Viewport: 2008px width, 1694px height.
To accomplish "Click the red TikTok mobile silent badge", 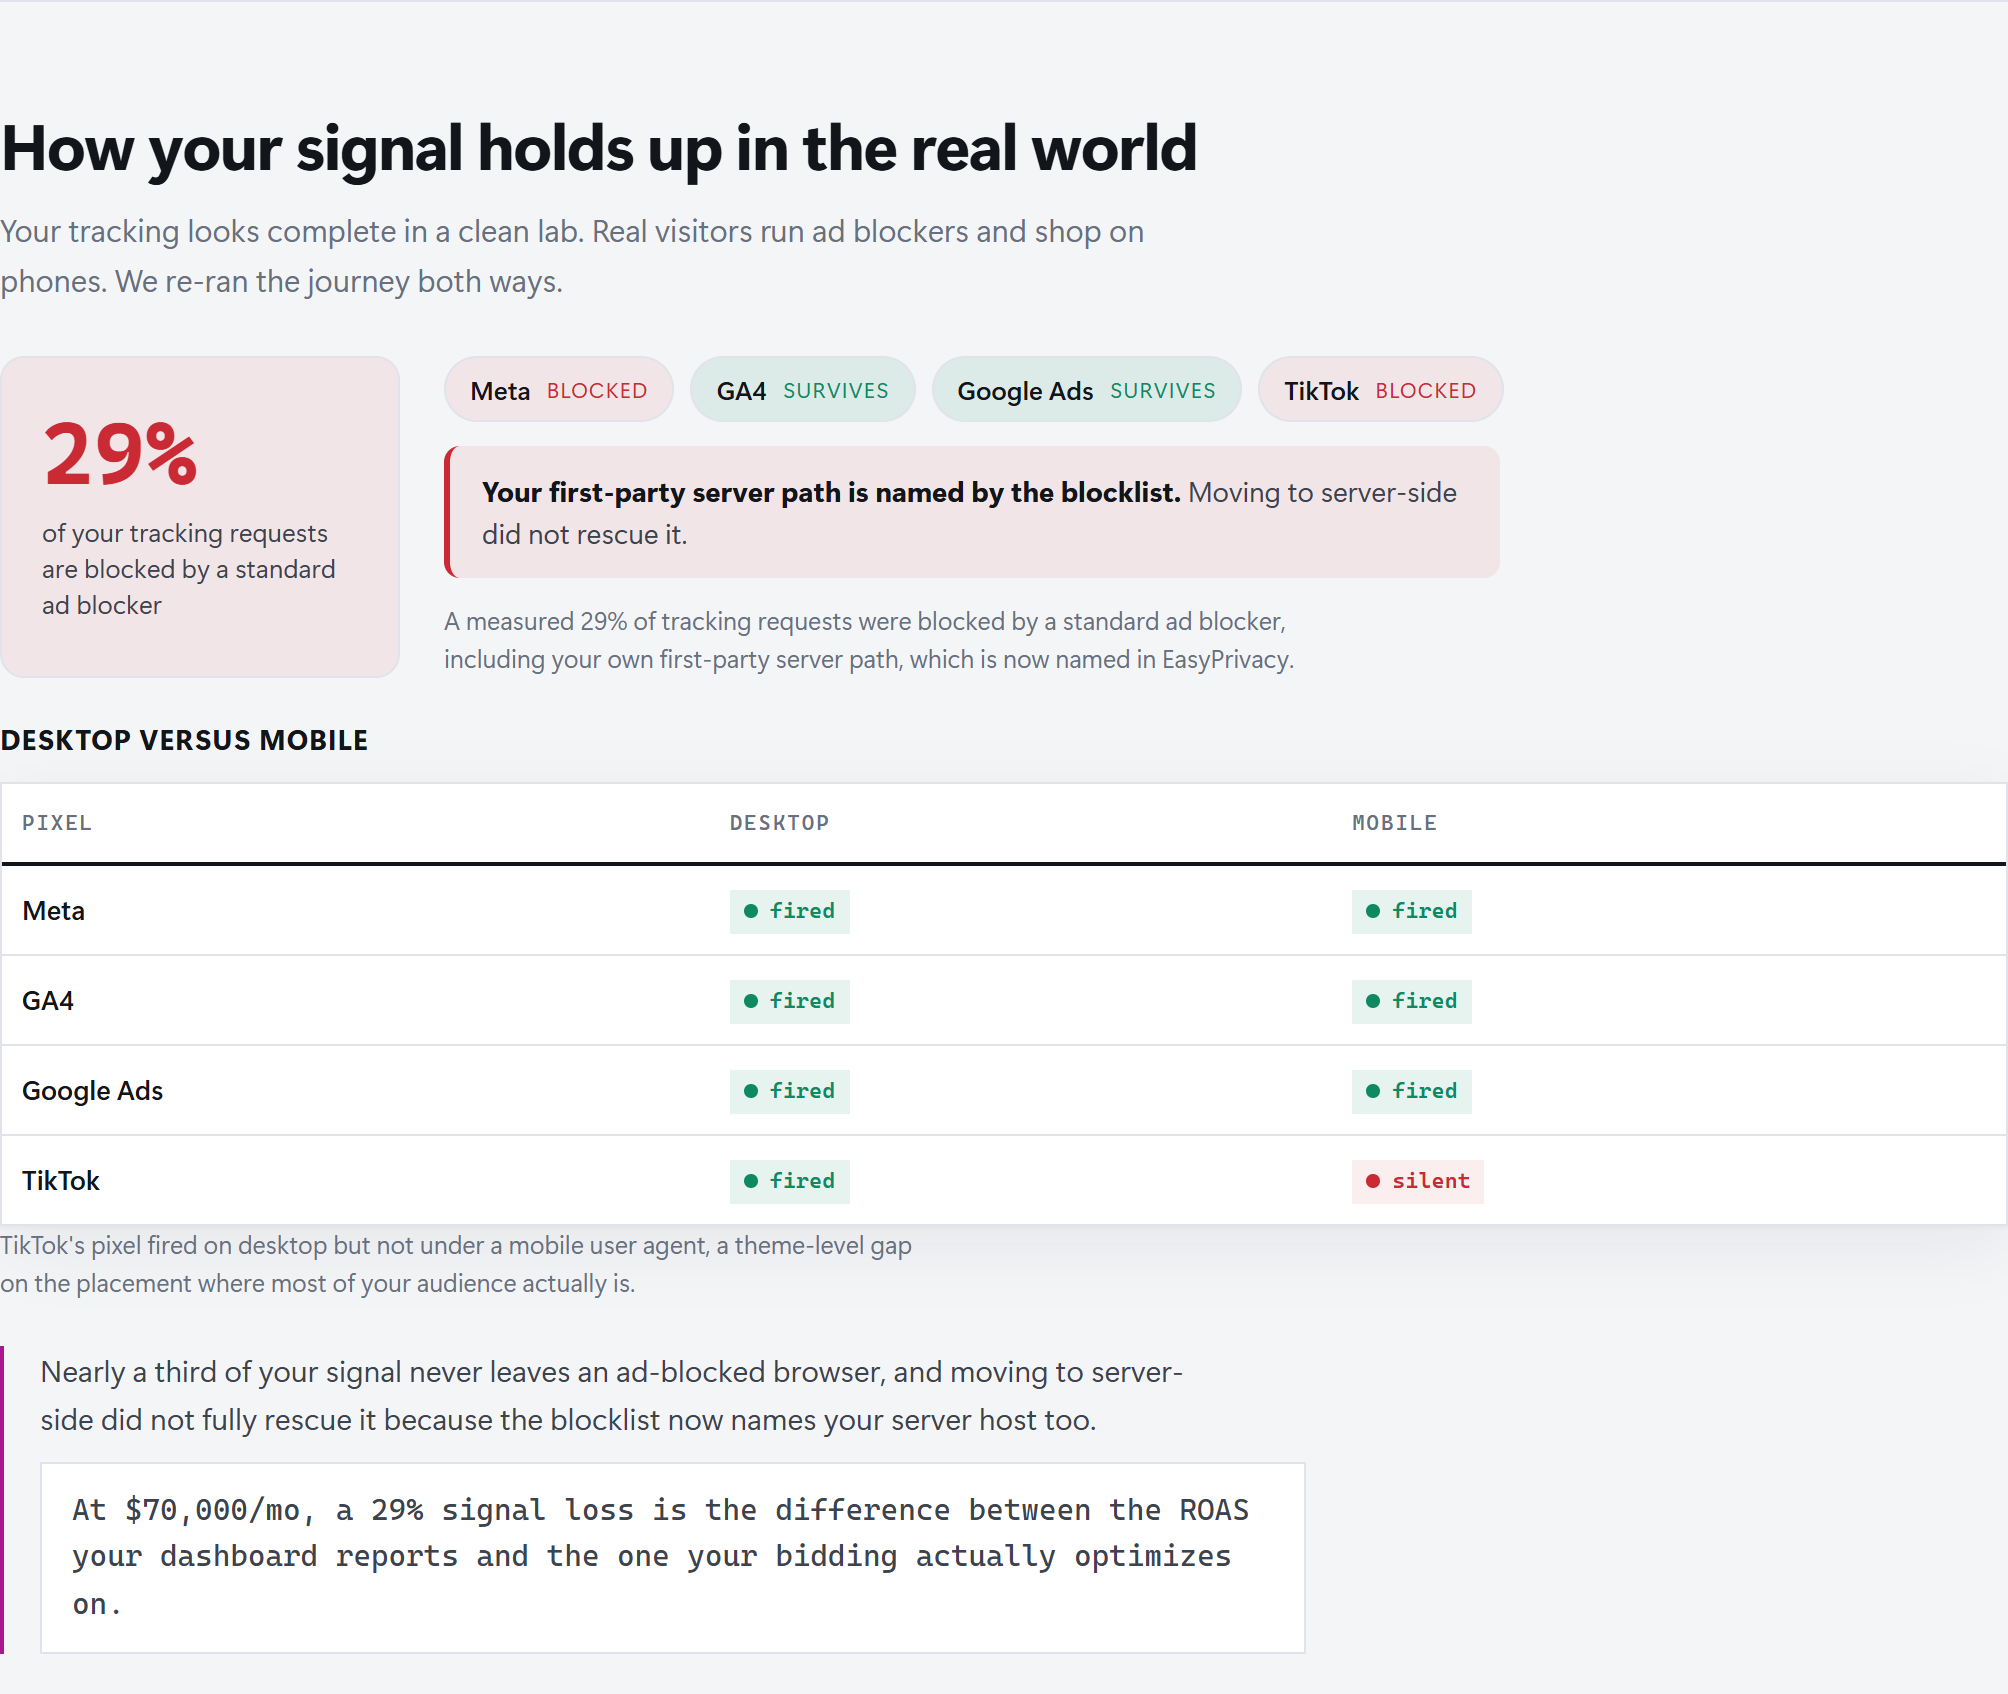I will 1418,1181.
